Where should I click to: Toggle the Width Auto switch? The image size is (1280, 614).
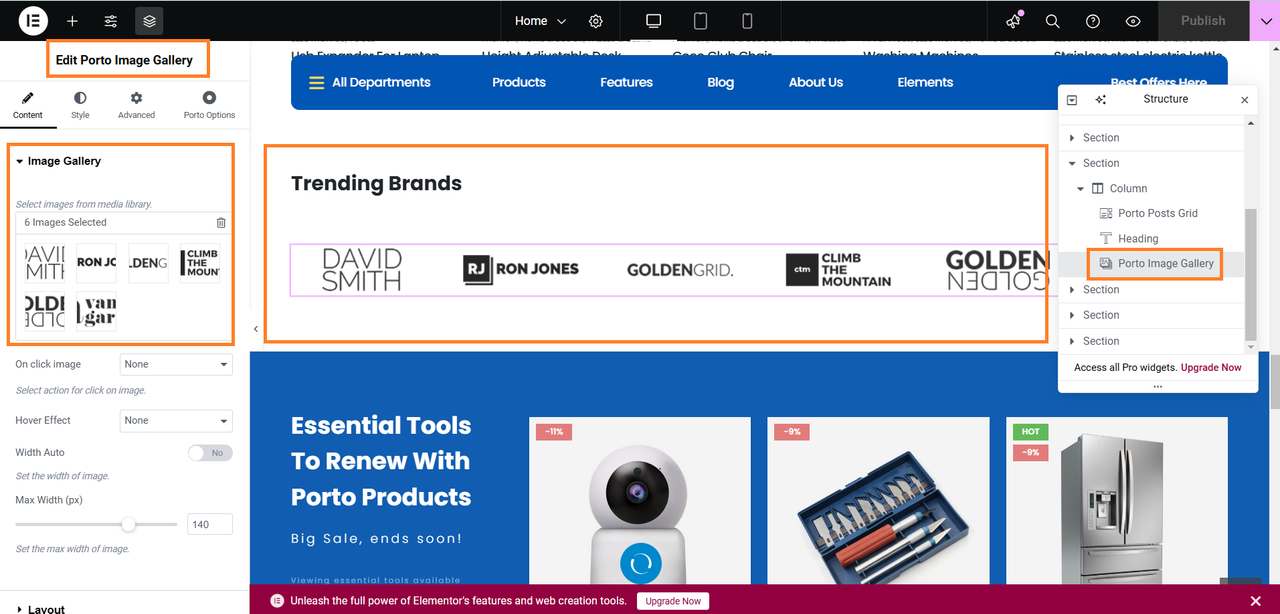[210, 453]
